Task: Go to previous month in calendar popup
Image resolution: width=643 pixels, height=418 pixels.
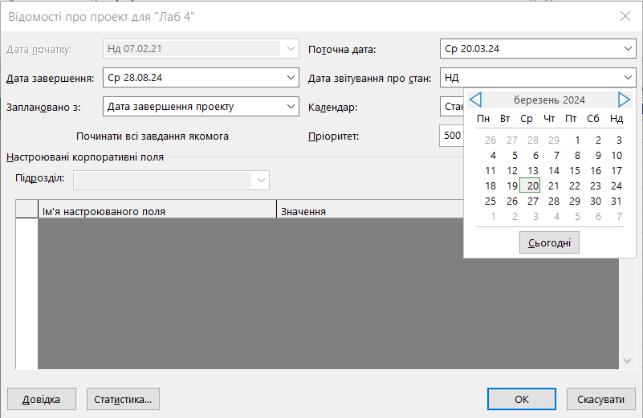Action: tap(476, 100)
